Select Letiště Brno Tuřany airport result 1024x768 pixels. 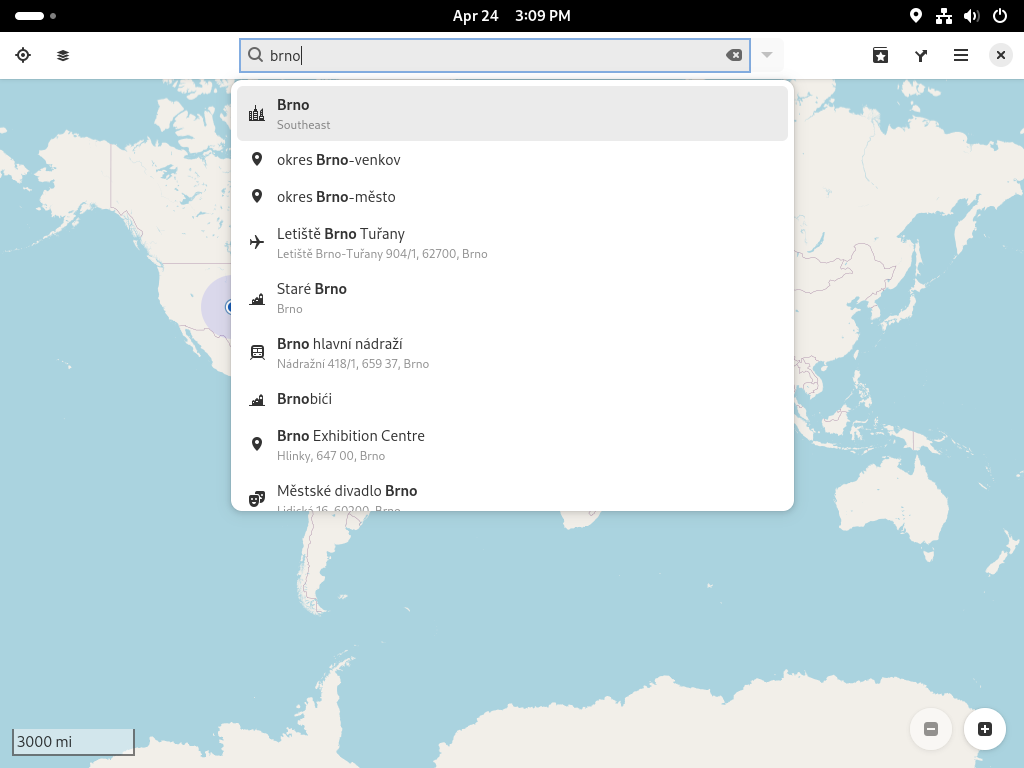512,242
